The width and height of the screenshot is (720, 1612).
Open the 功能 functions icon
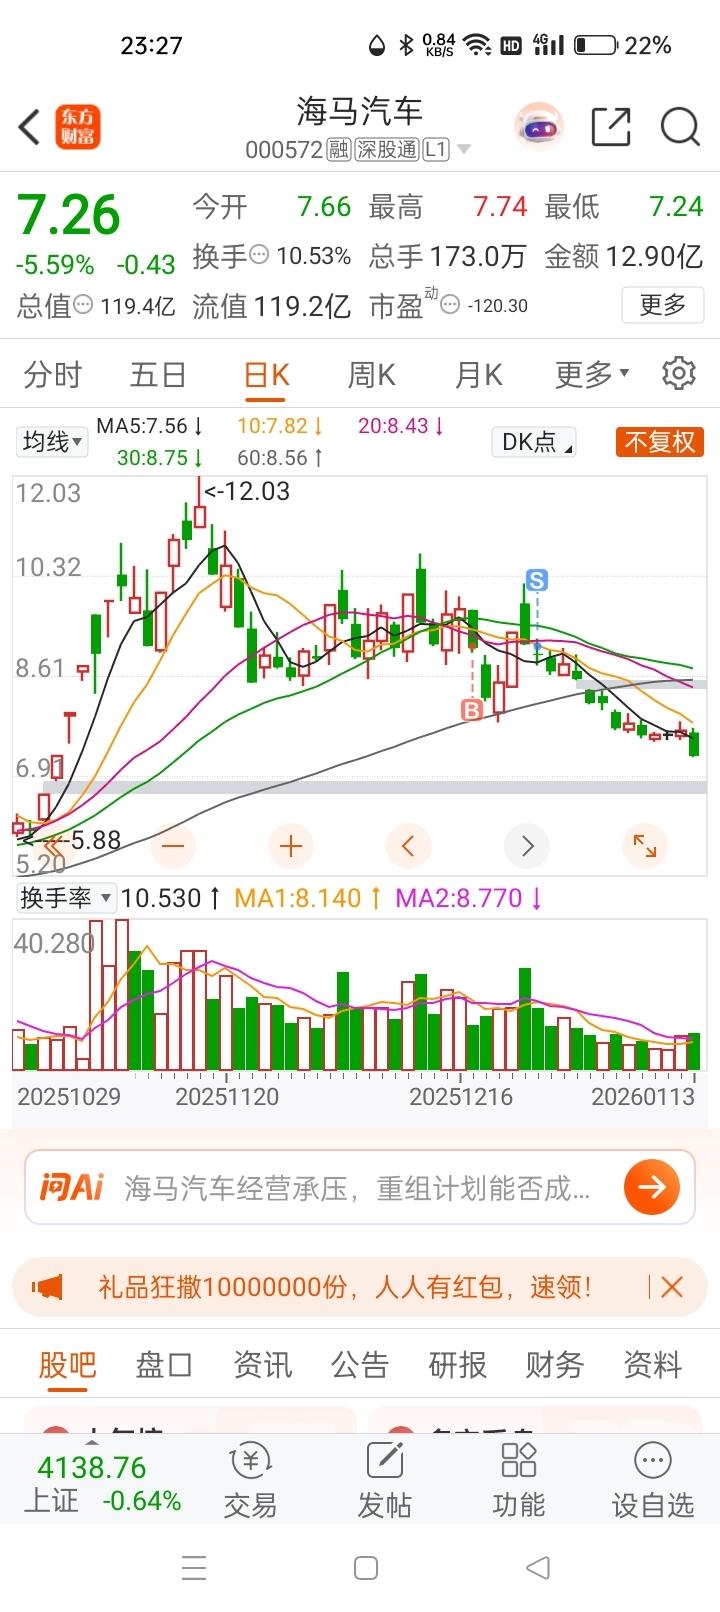click(x=519, y=1480)
